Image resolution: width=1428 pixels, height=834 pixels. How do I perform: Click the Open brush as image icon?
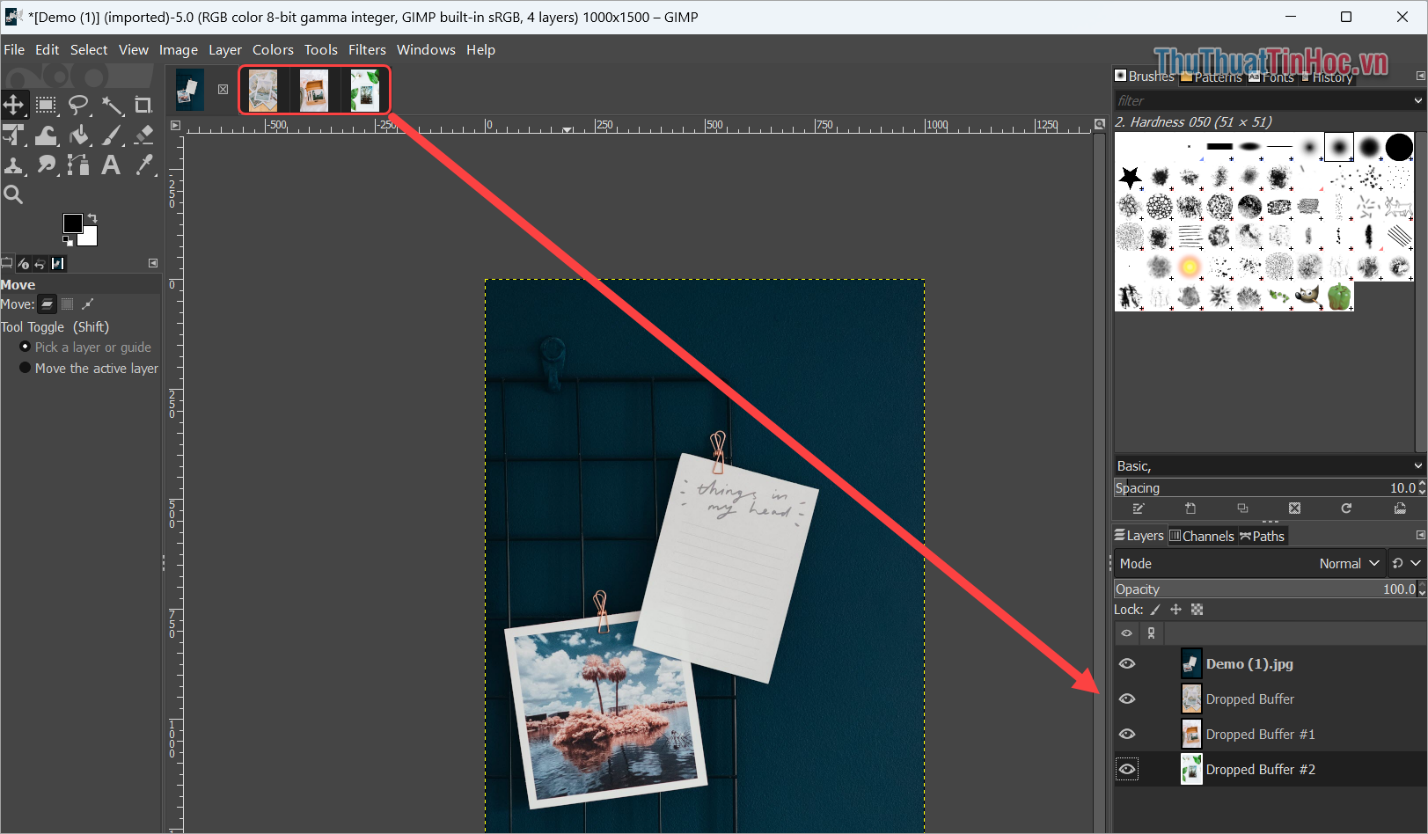[x=1400, y=508]
